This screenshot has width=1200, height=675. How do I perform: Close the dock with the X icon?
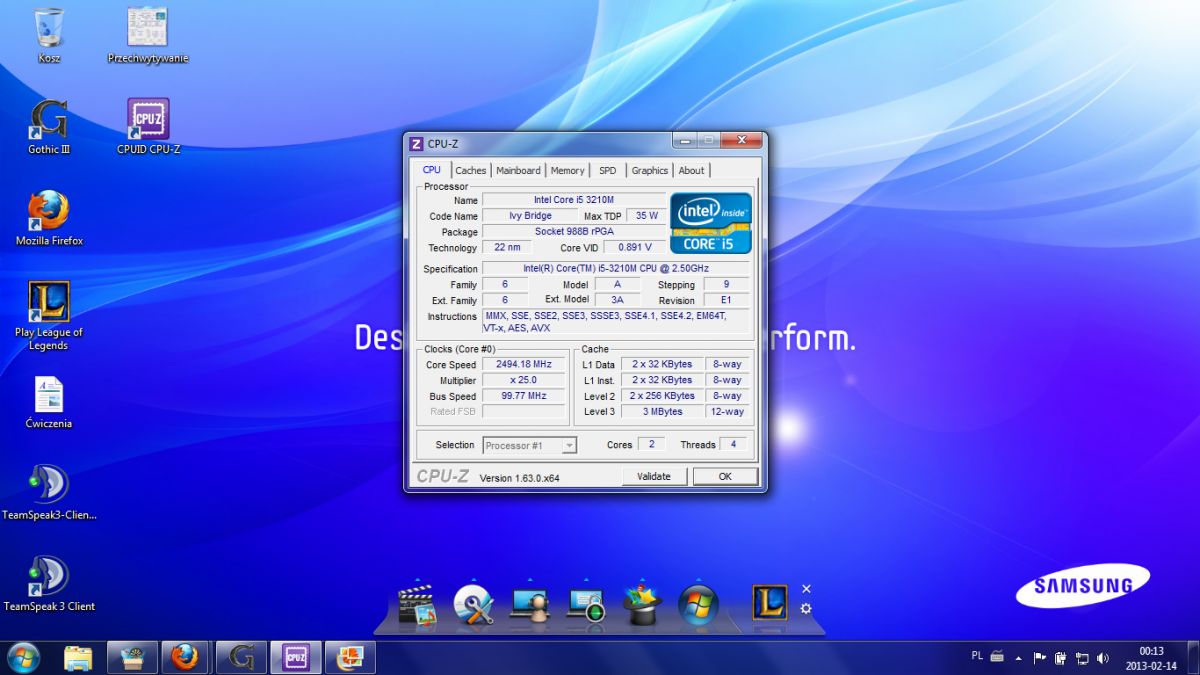point(806,589)
